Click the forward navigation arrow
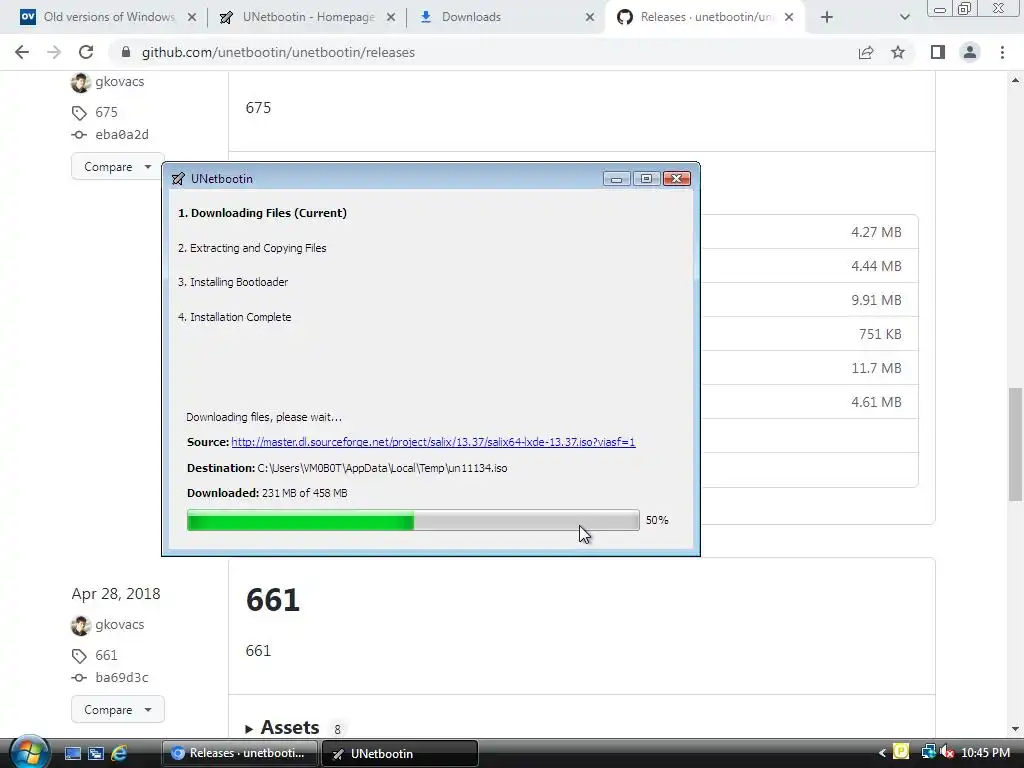The width and height of the screenshot is (1024, 768). tap(54, 52)
